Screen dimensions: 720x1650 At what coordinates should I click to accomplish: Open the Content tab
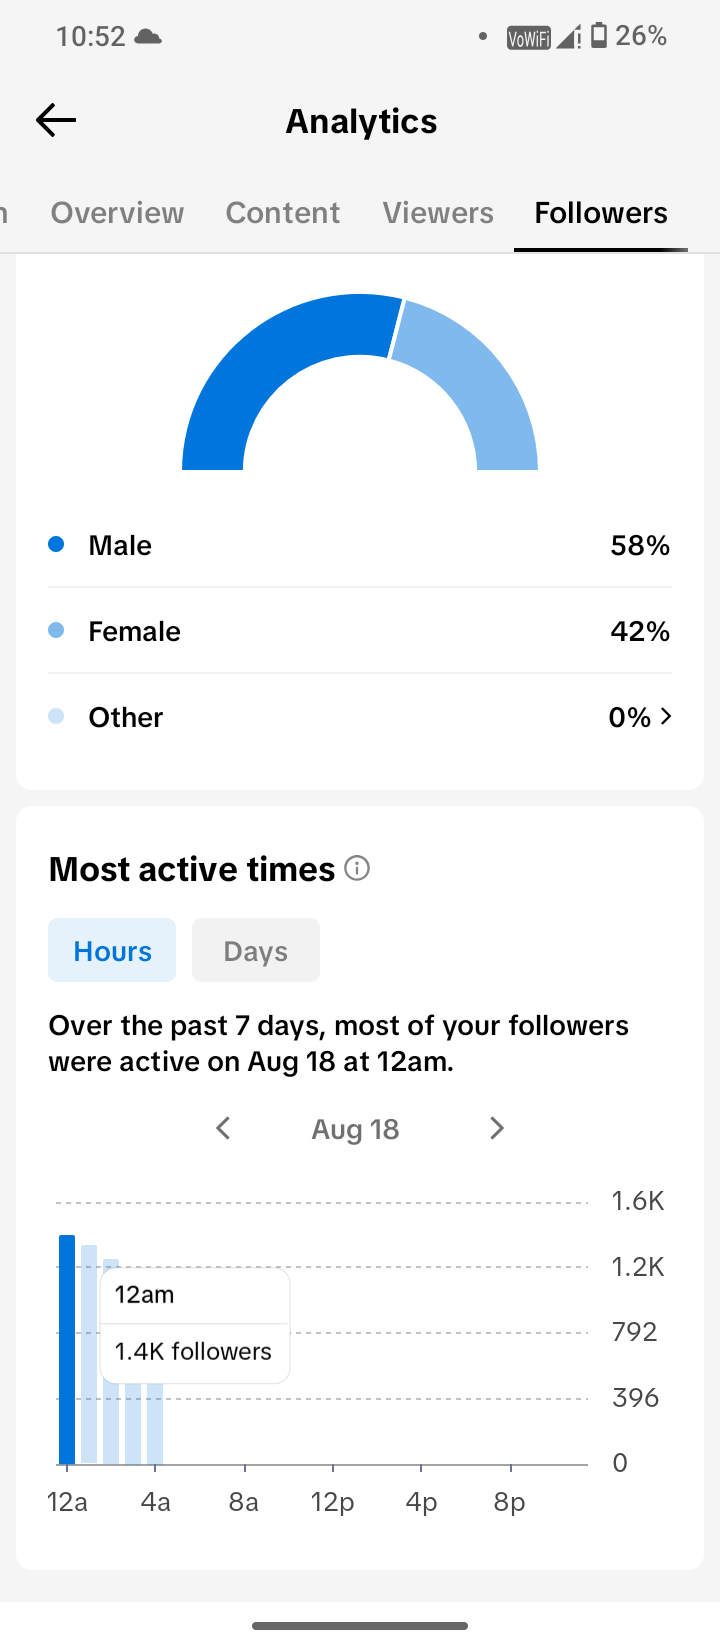[x=283, y=213]
